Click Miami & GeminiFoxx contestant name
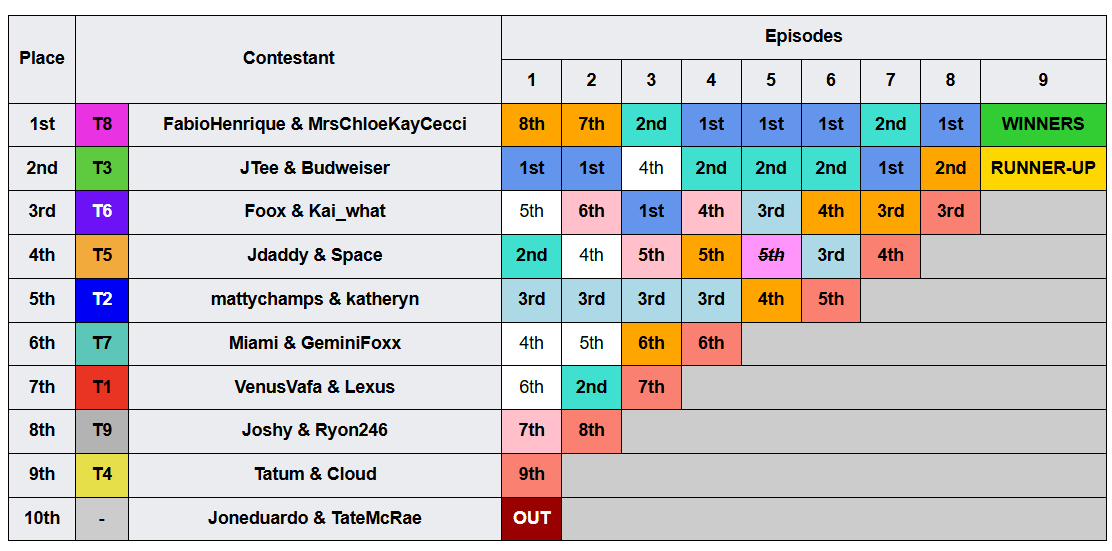Viewport: 1112px width, 551px height. (315, 343)
